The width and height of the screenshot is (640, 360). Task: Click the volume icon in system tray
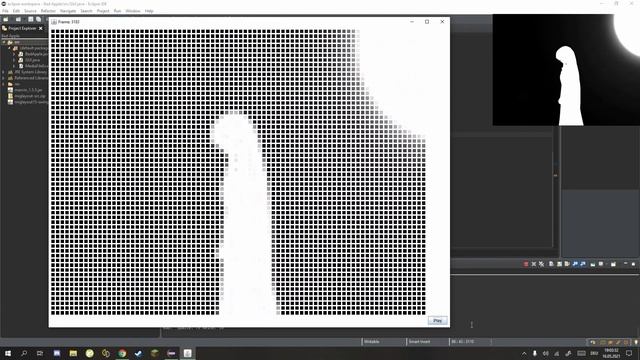[x=546, y=353]
